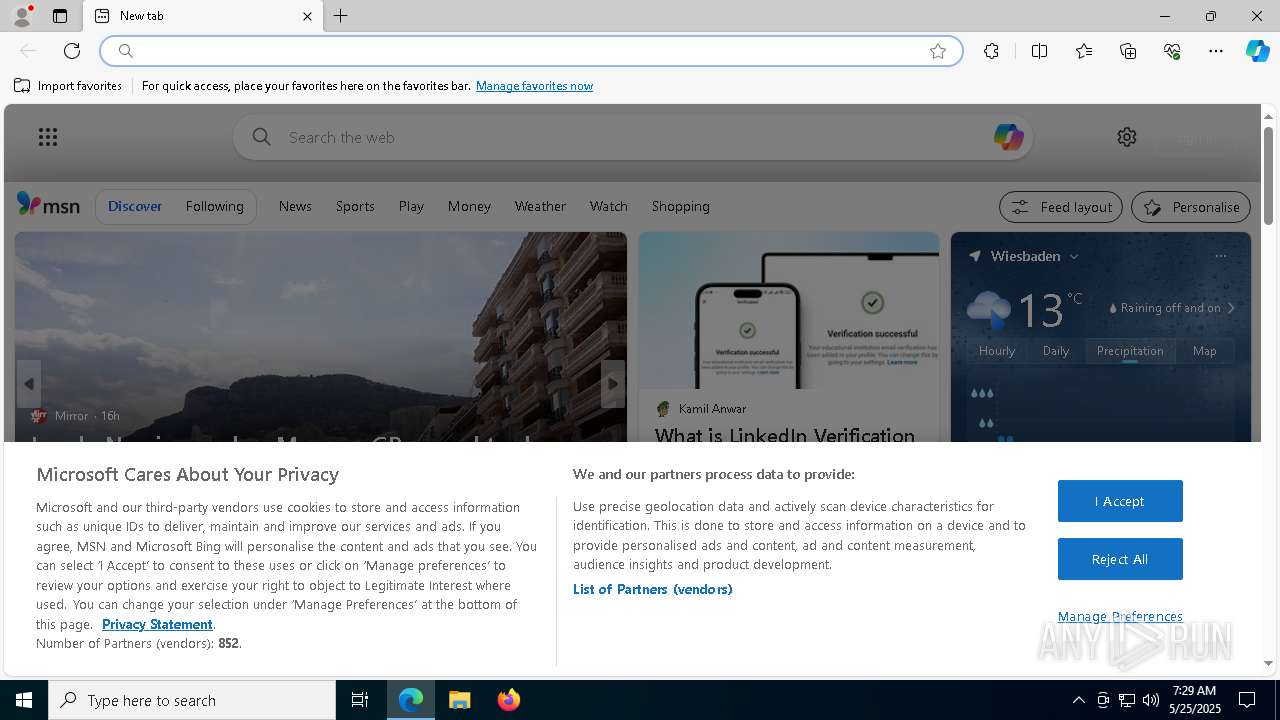Image resolution: width=1280 pixels, height=720 pixels.
Task: Toggle split screen view
Action: click(1039, 51)
